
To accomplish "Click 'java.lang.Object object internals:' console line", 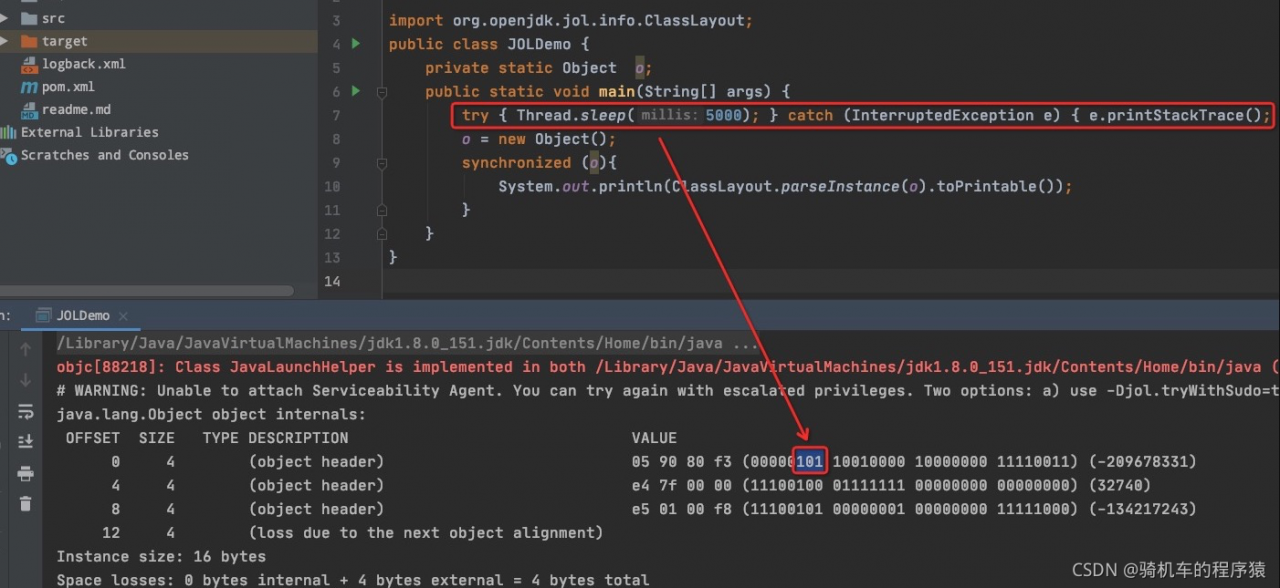I will click(x=211, y=414).
